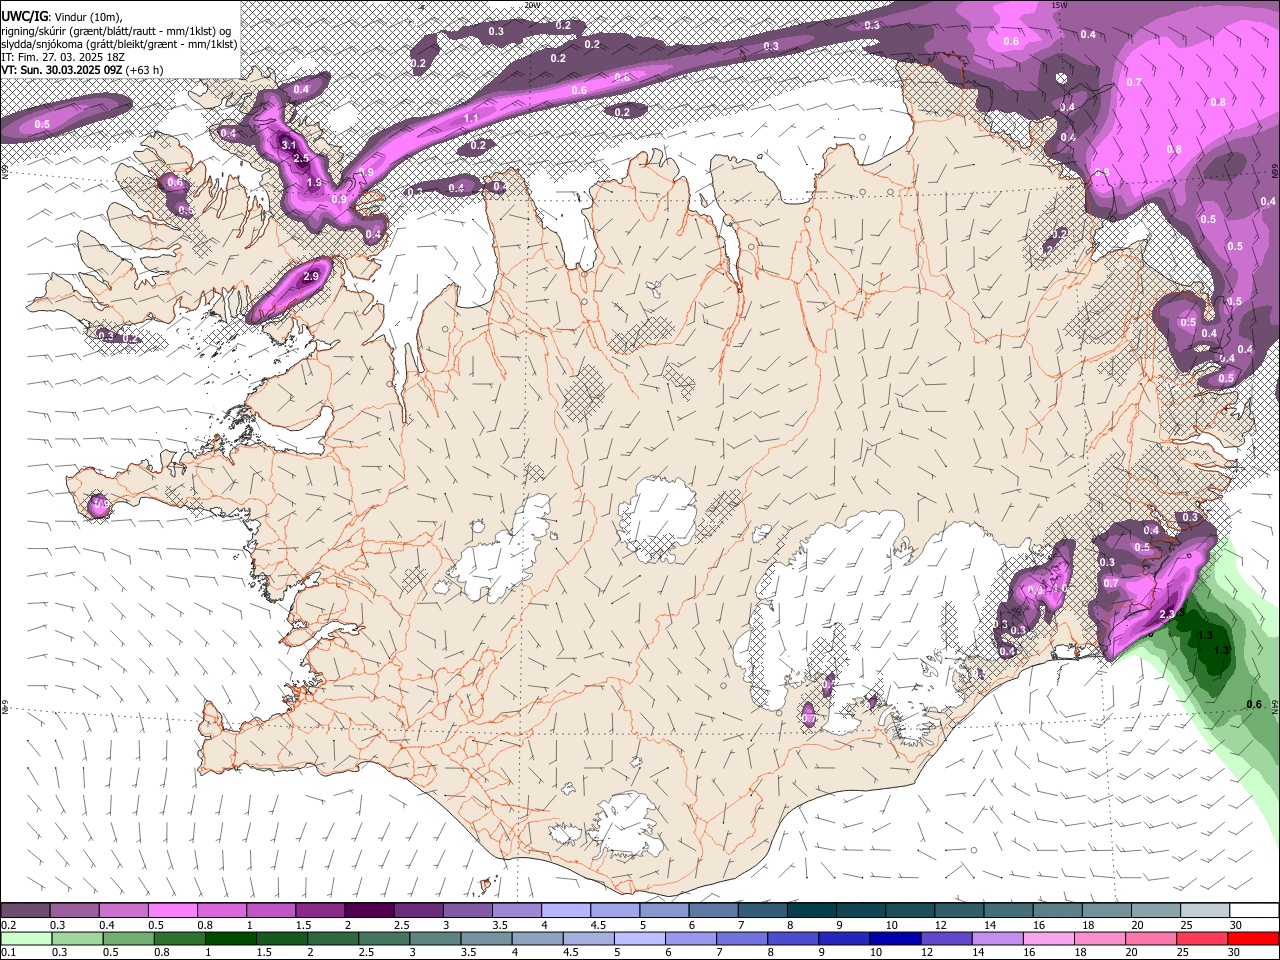Select the darkest purple top-row swatch starting at 2

click(368, 911)
